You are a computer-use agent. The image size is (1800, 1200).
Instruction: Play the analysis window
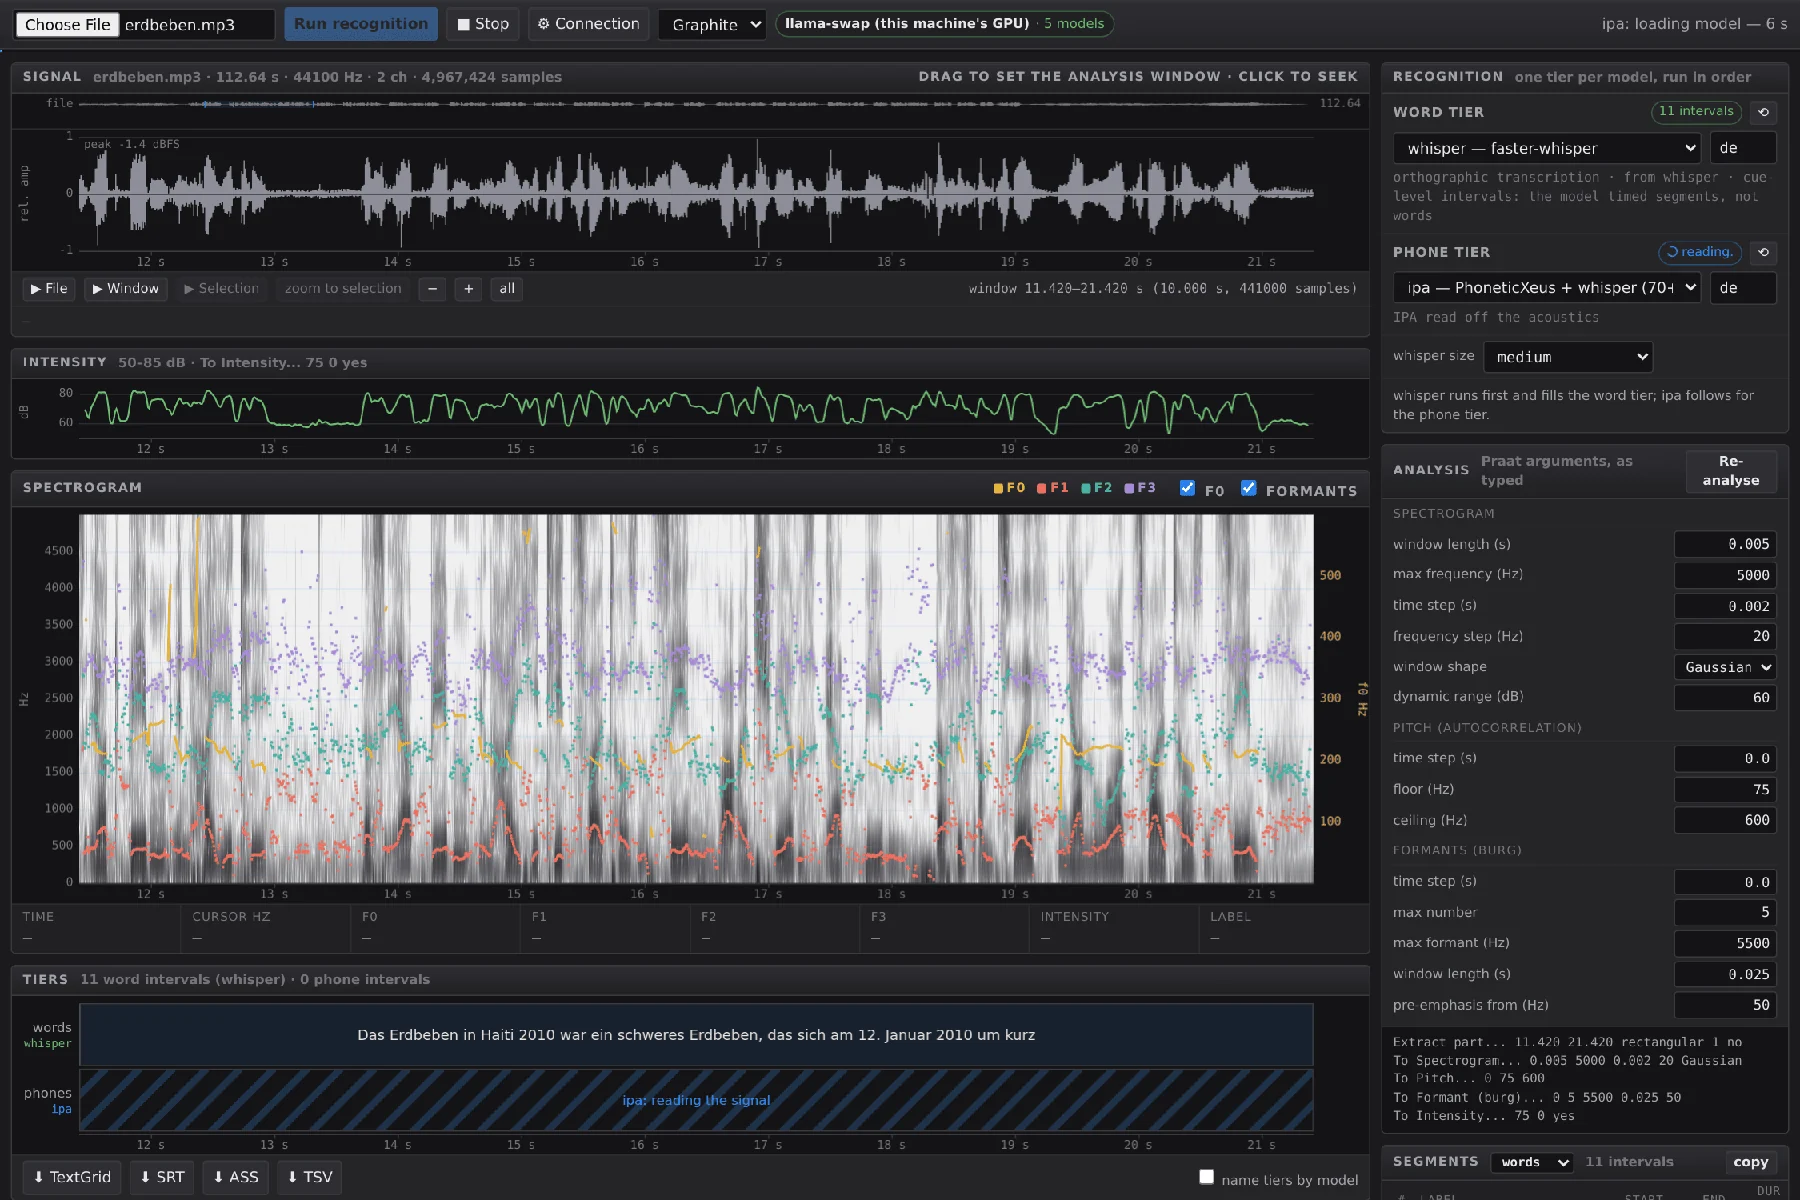pos(125,289)
